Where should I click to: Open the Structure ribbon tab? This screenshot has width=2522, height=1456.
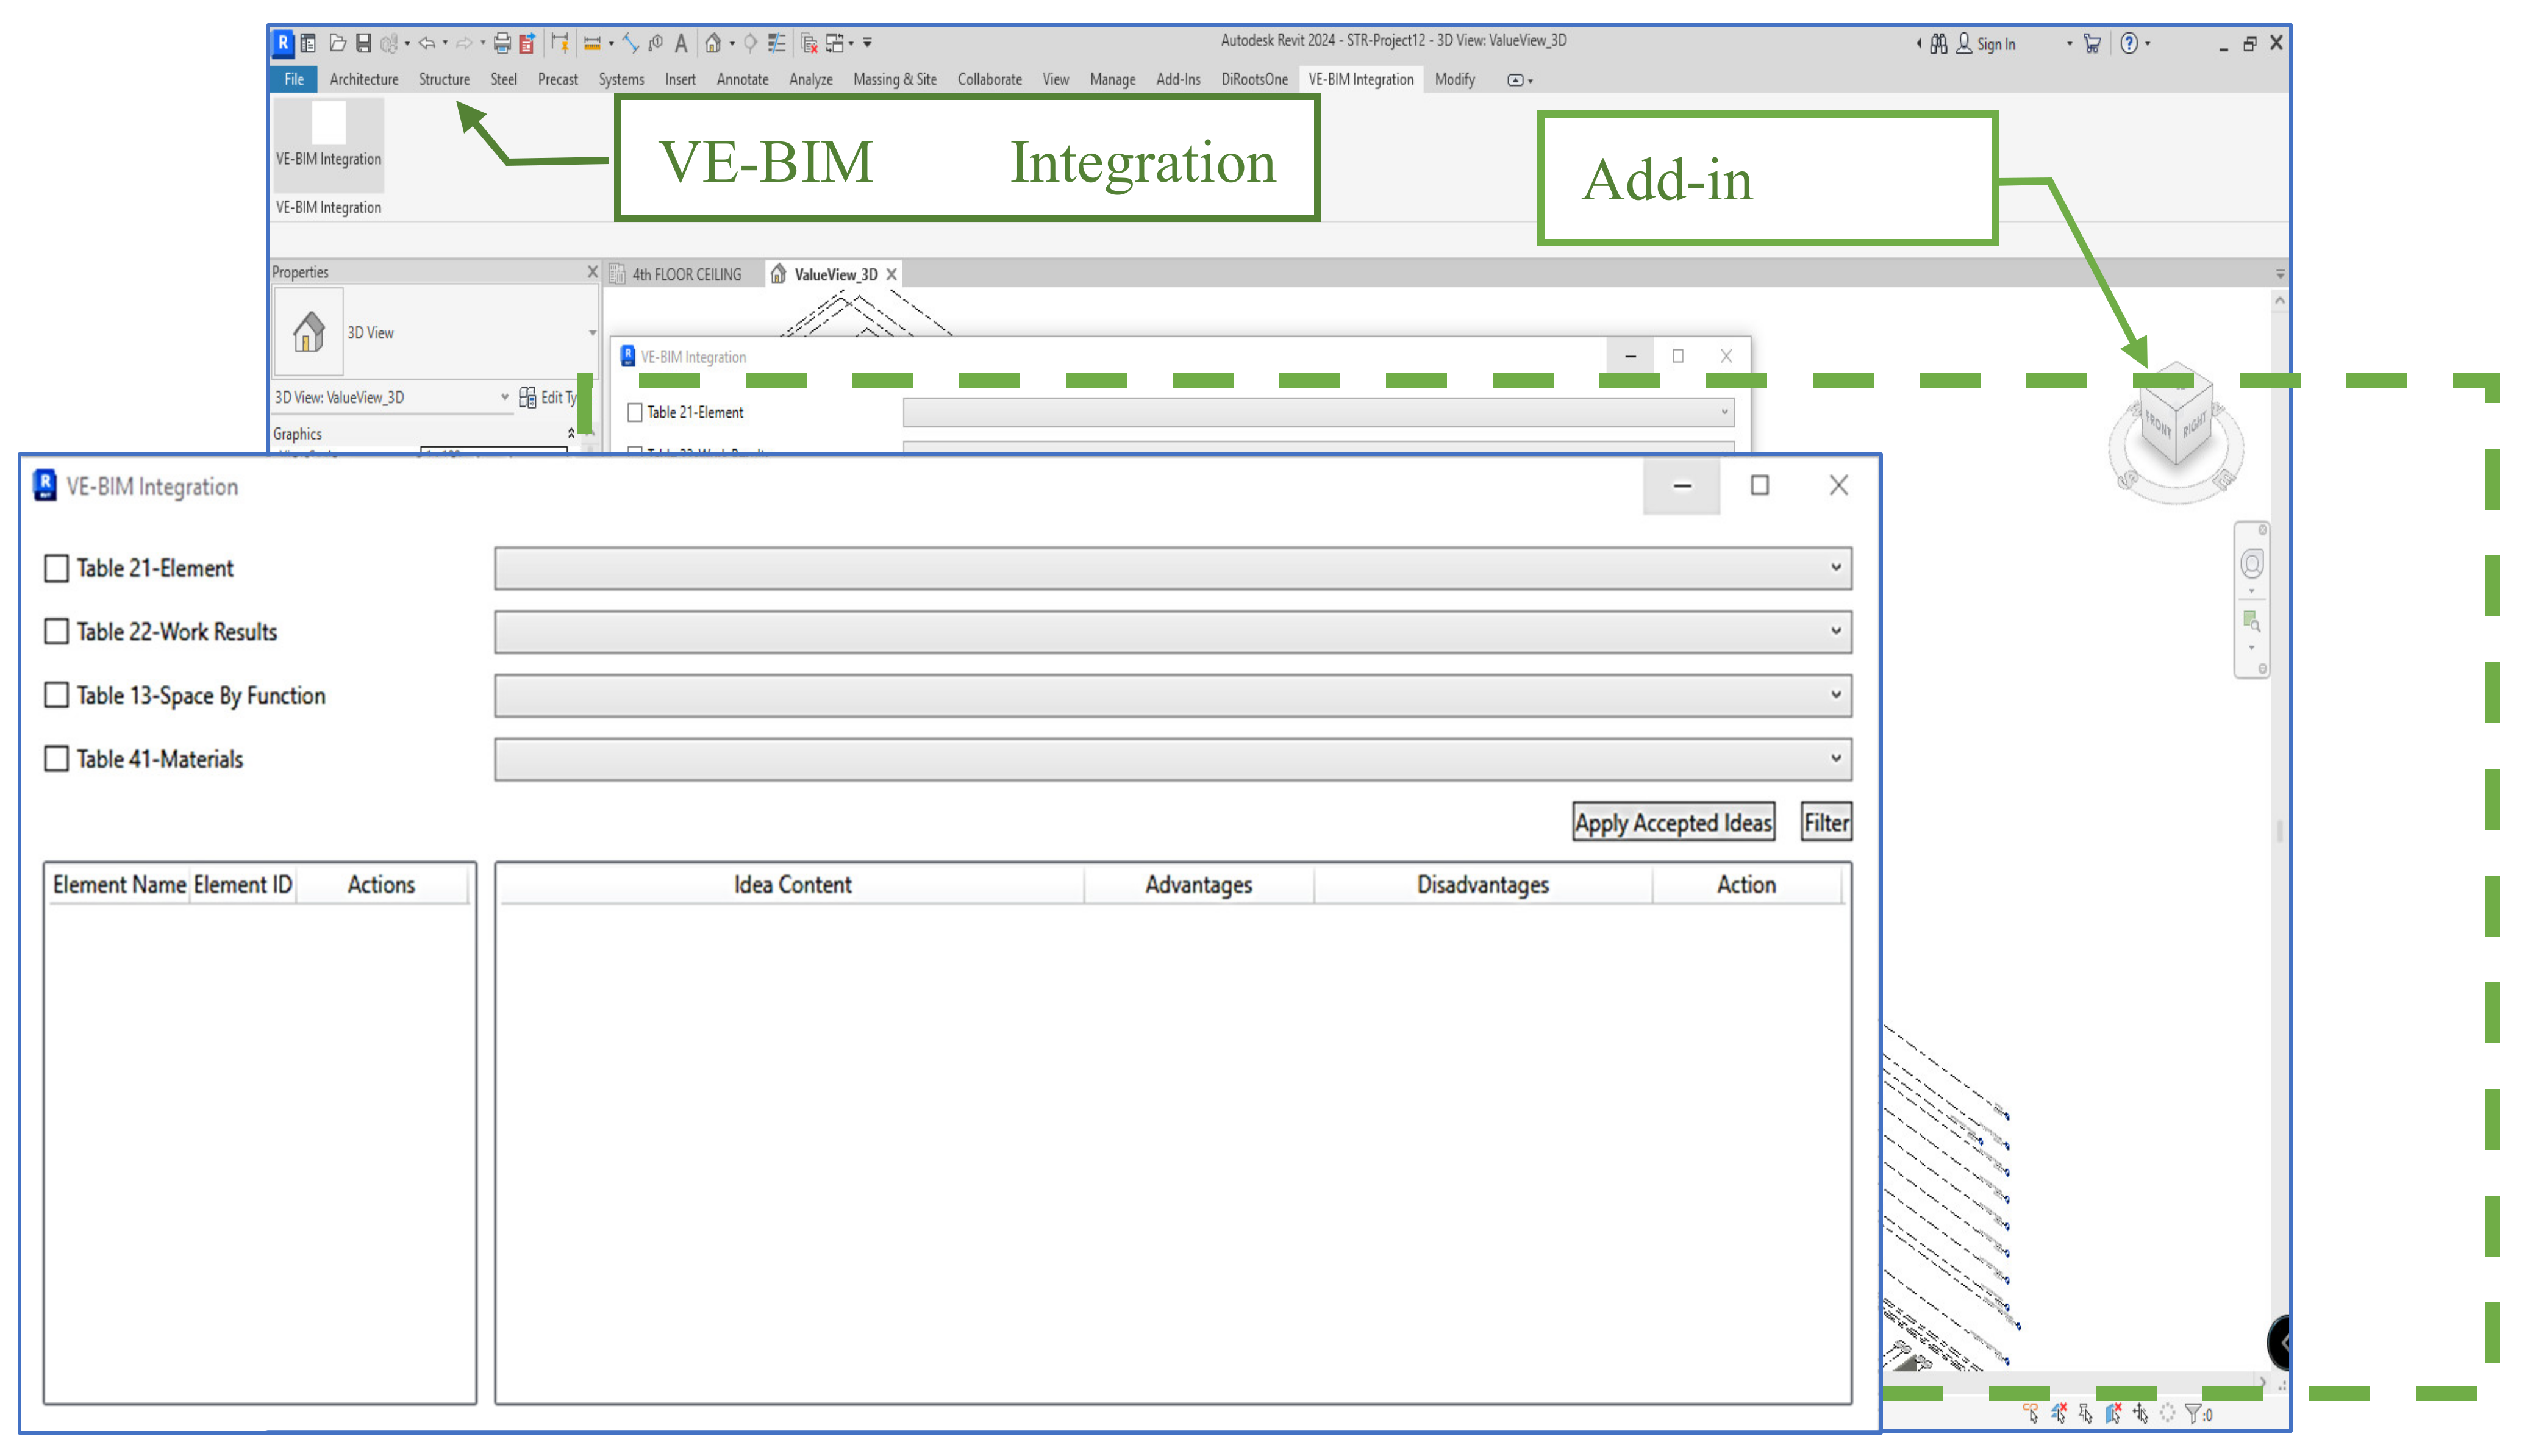coord(444,79)
